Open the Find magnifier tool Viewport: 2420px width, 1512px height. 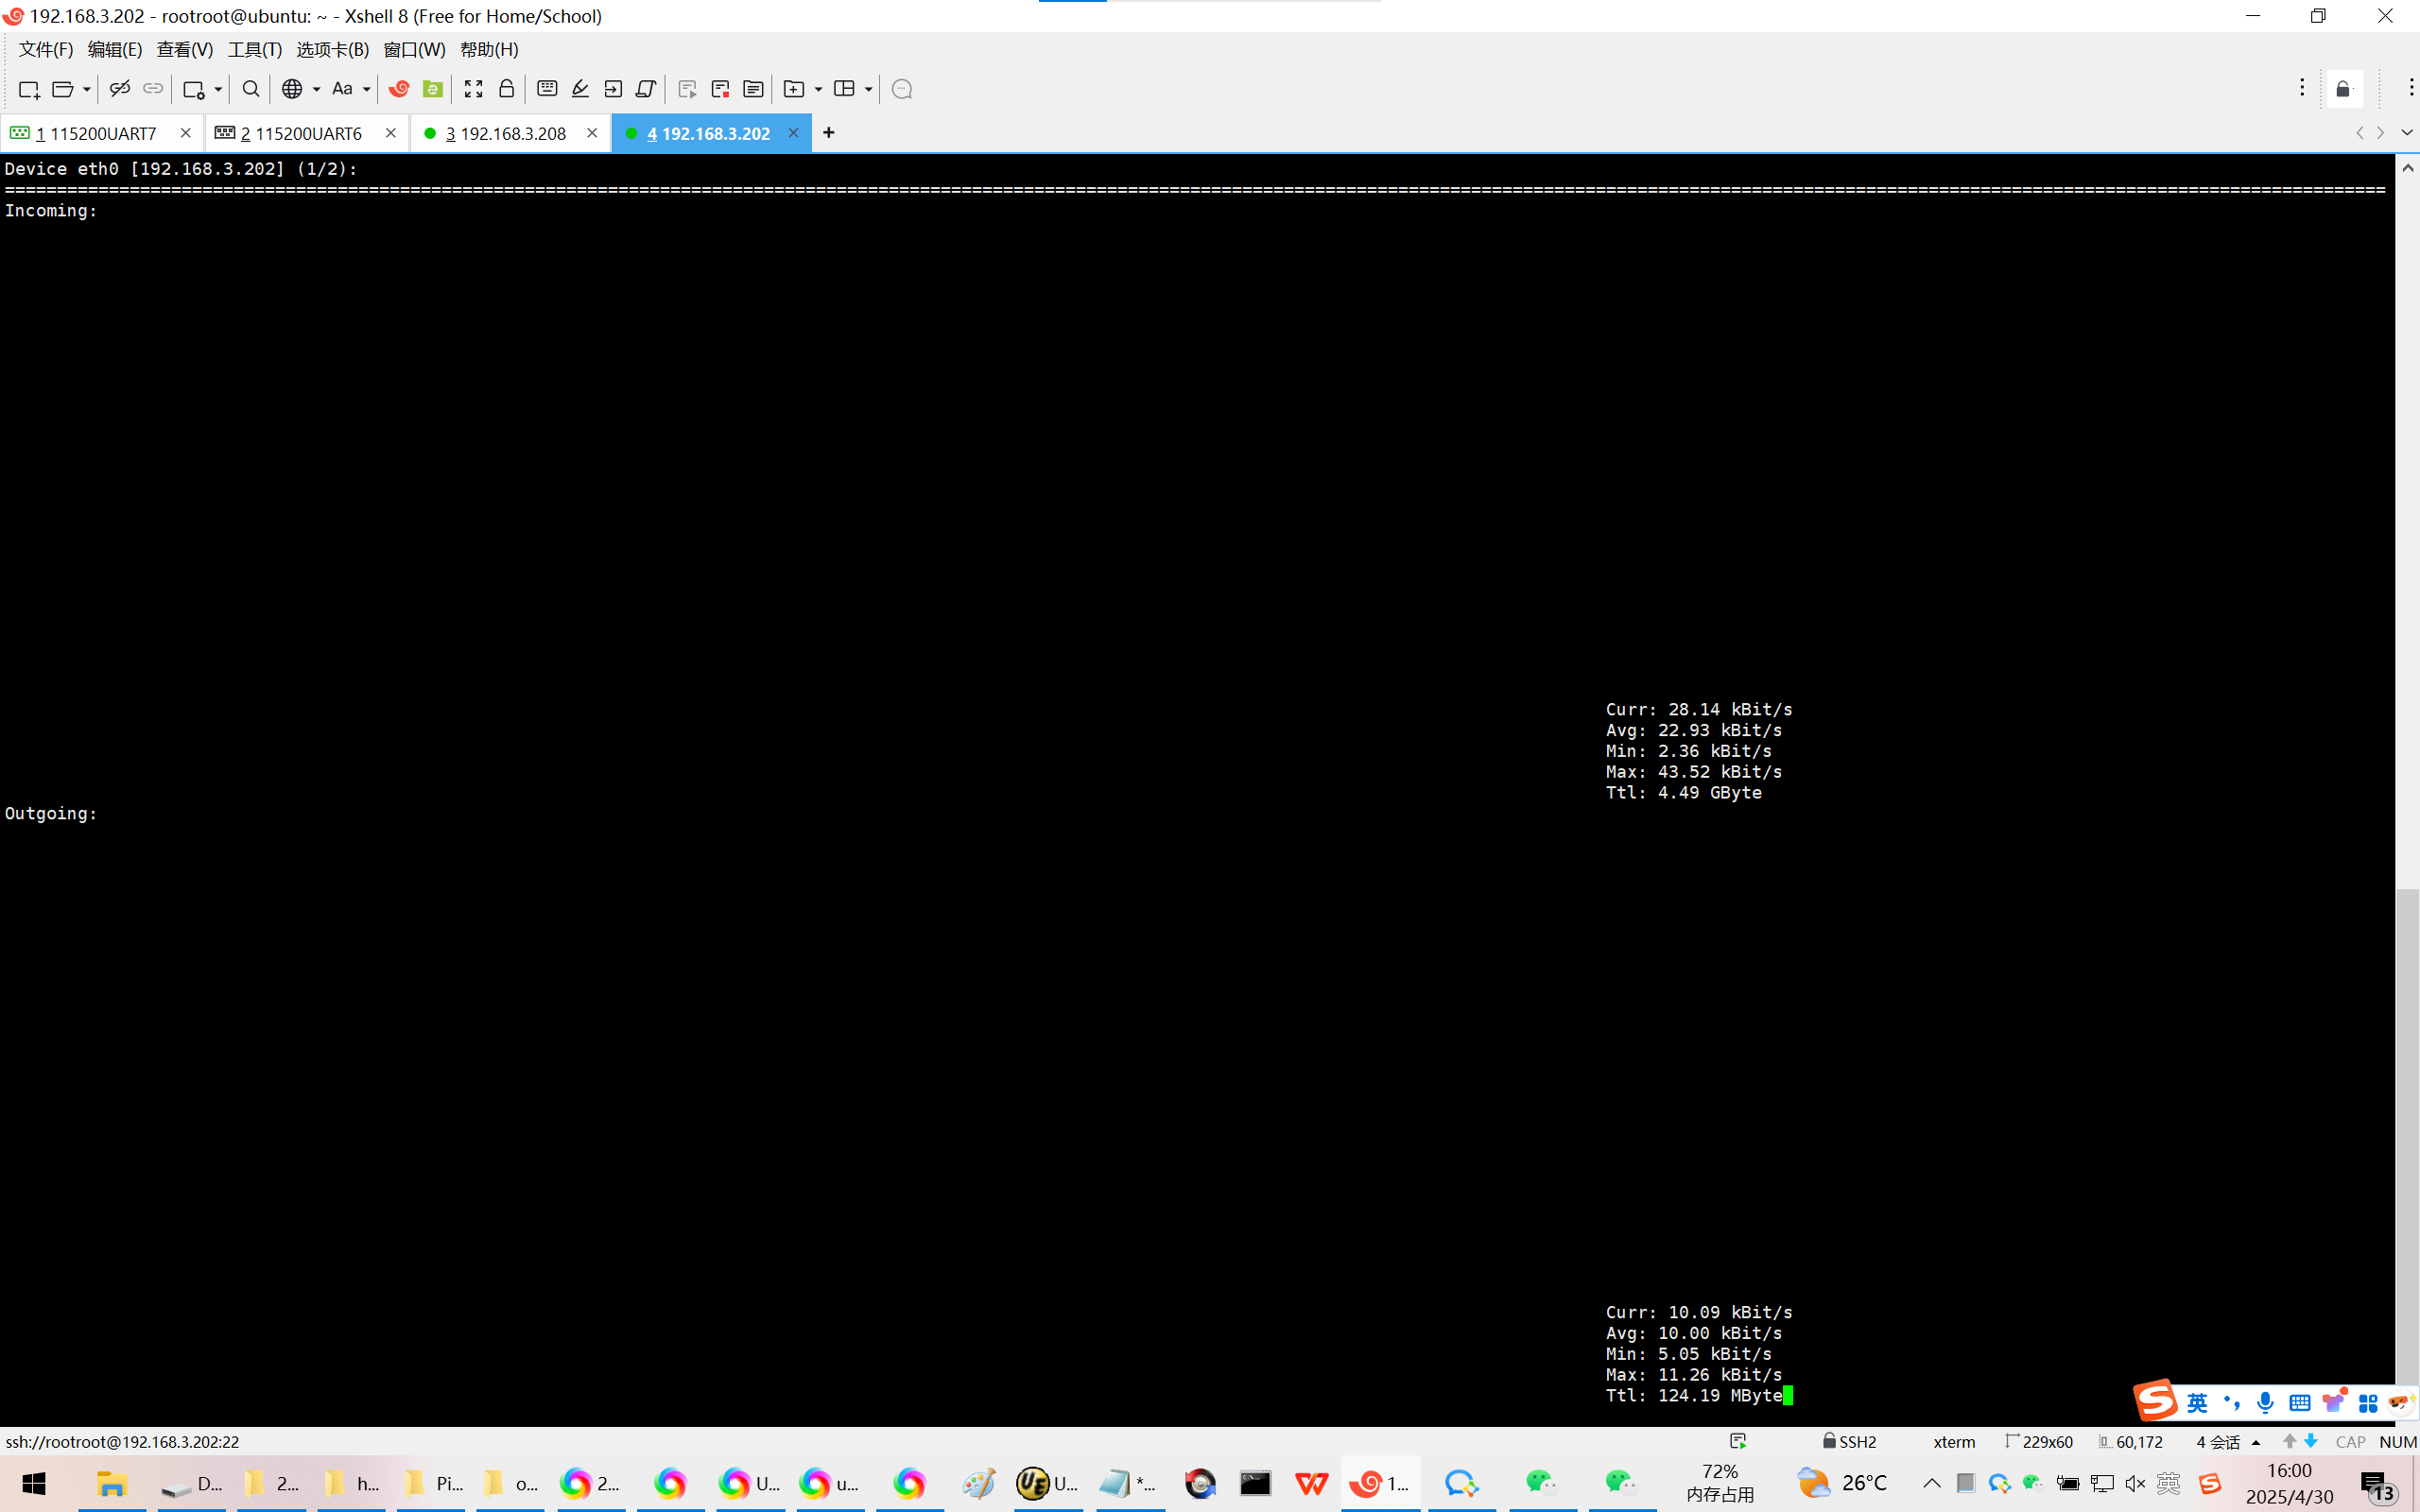click(x=251, y=89)
